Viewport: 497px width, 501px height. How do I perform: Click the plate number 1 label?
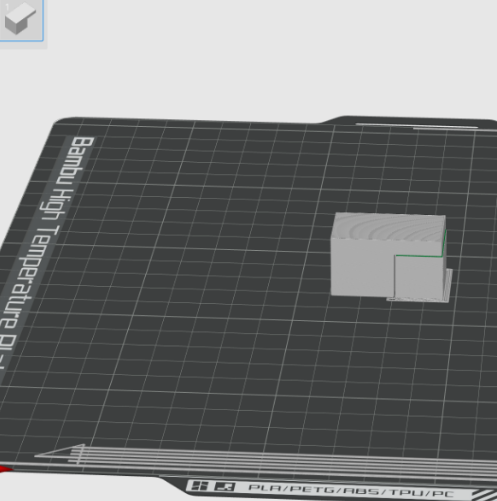click(7, 7)
